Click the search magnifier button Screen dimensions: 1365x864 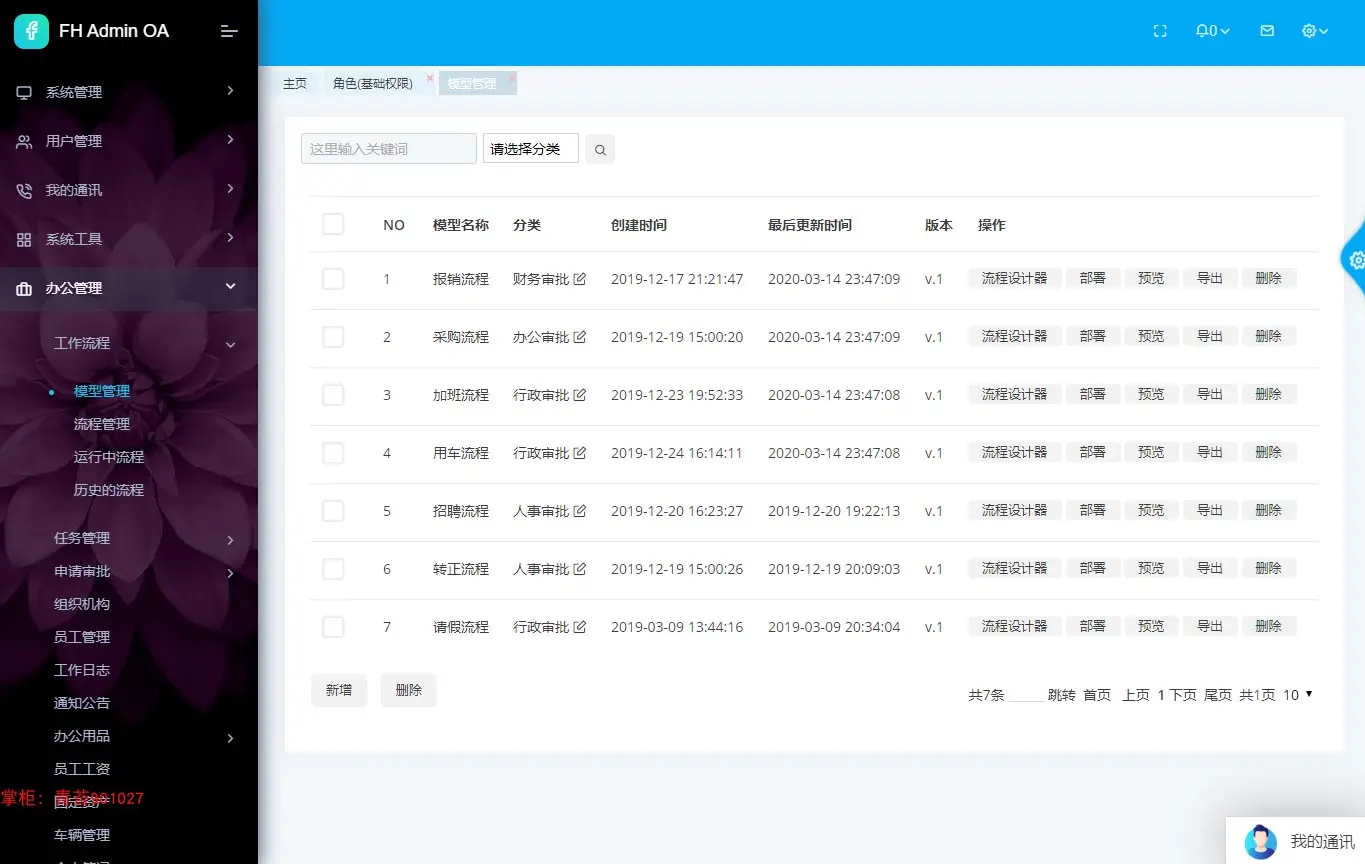(x=600, y=149)
